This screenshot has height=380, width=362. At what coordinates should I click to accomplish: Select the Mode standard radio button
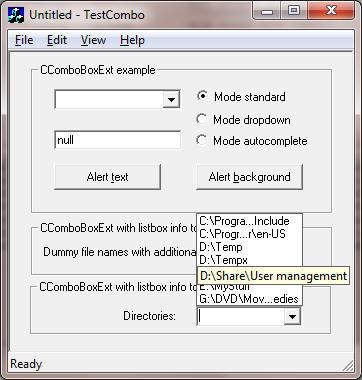tap(202, 97)
